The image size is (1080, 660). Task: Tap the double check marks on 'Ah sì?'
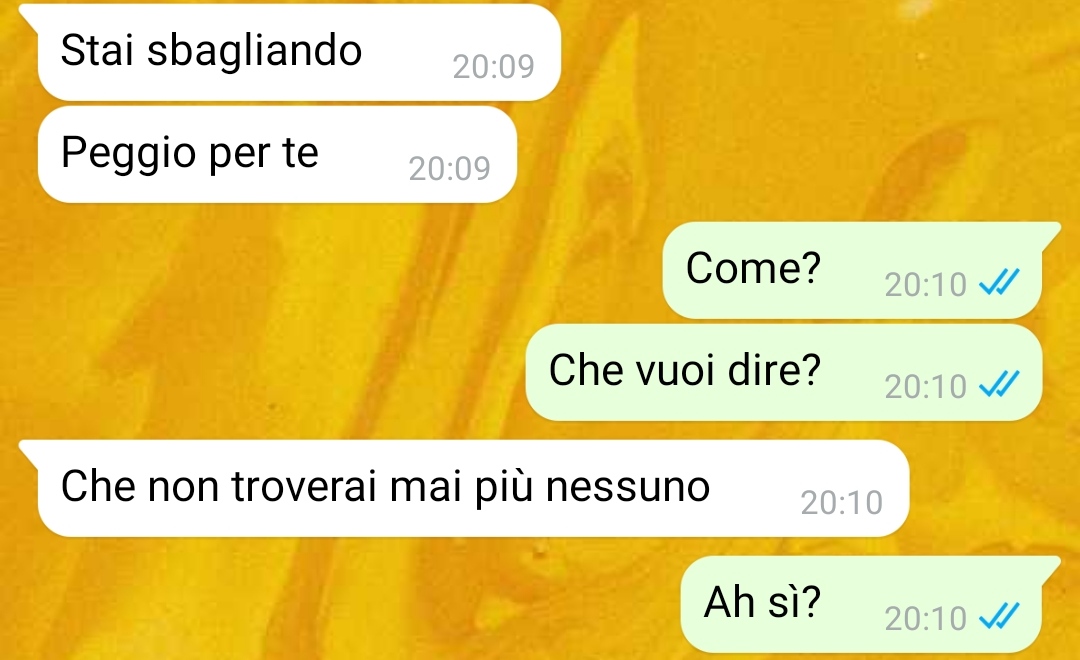(x=999, y=616)
